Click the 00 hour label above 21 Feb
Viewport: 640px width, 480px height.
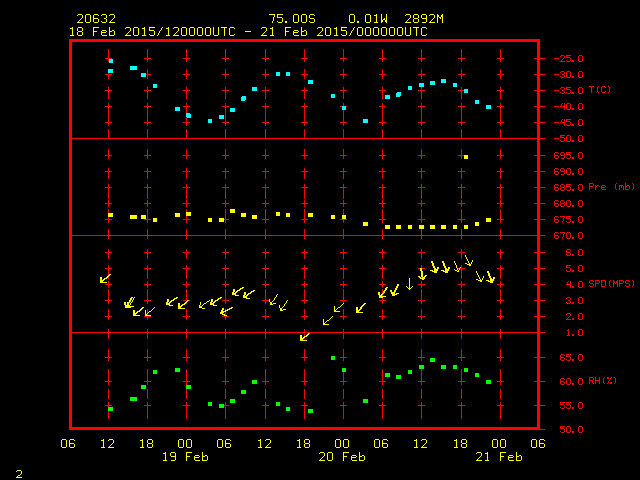pos(499,444)
